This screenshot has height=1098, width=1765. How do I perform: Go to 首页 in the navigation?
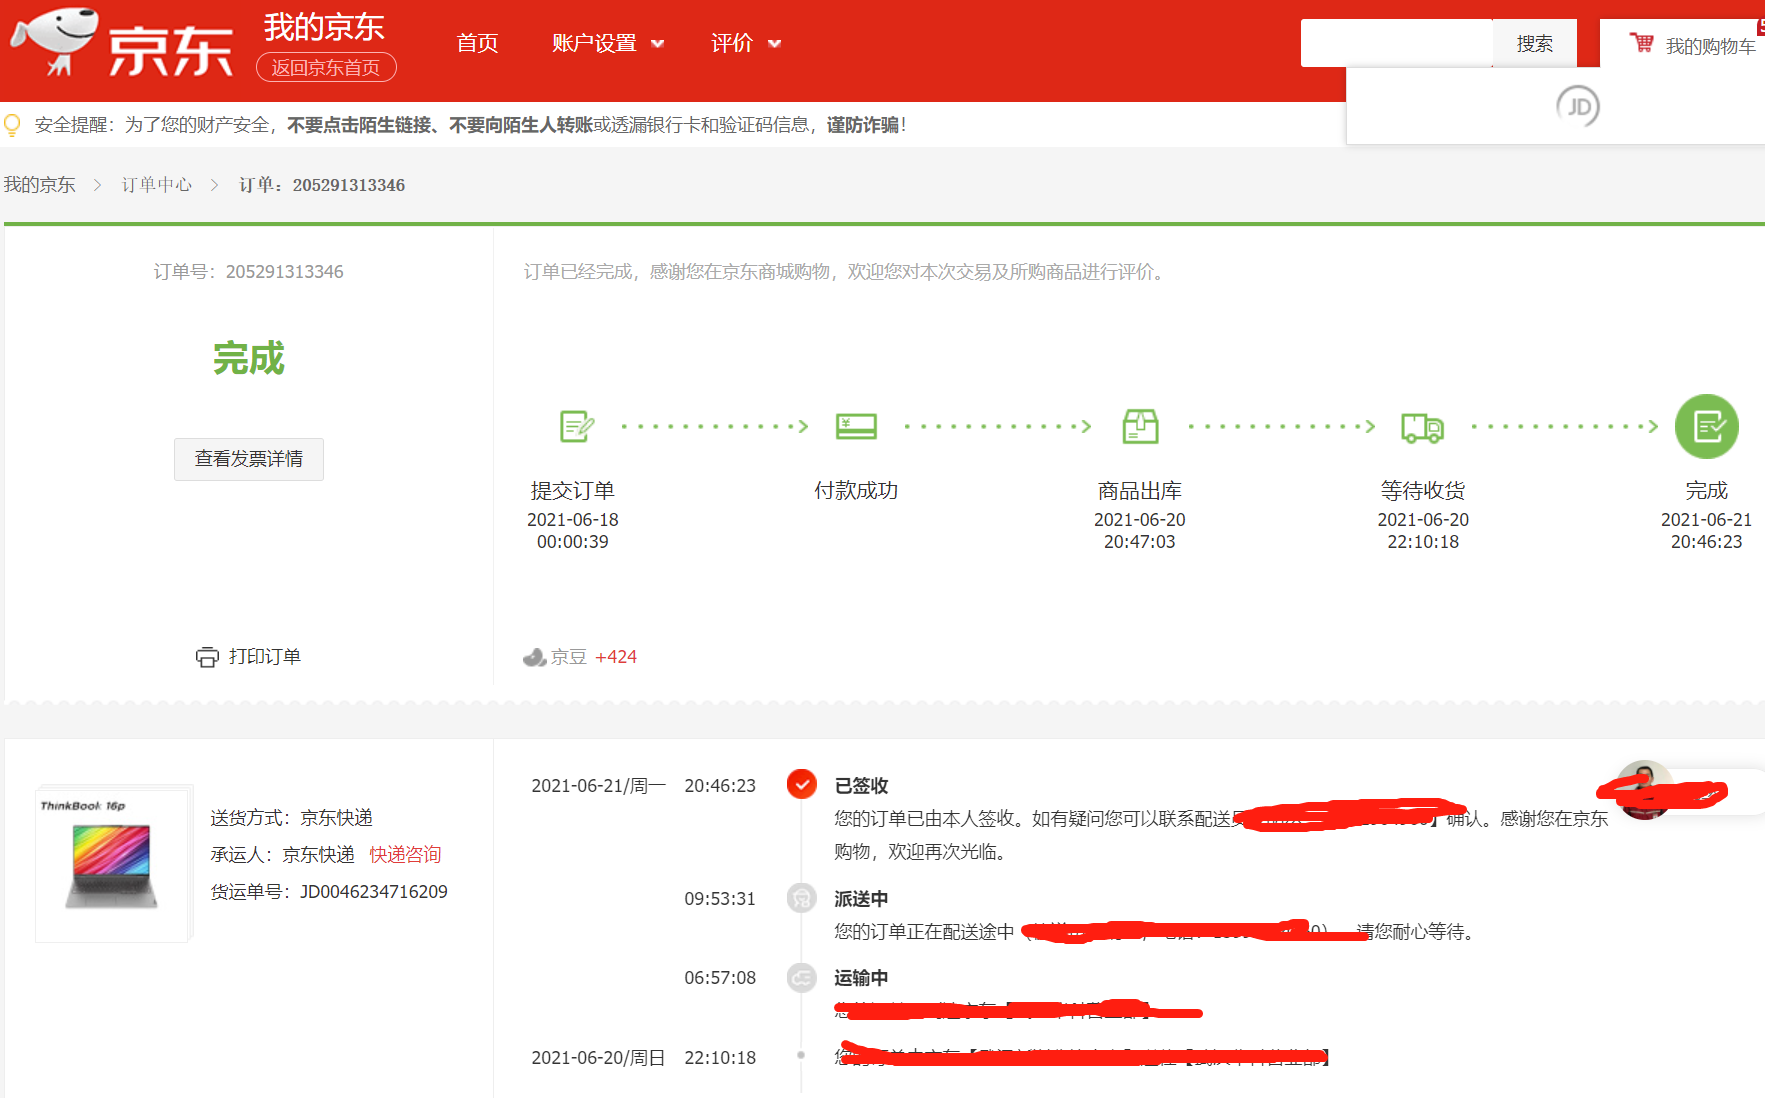coord(477,43)
